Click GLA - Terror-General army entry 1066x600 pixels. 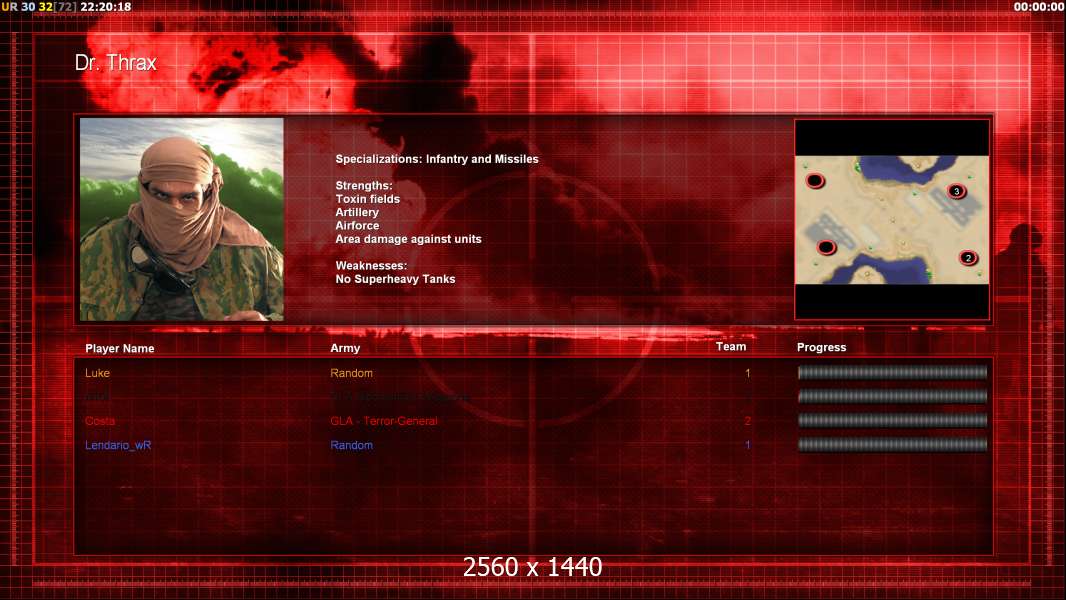(x=384, y=421)
